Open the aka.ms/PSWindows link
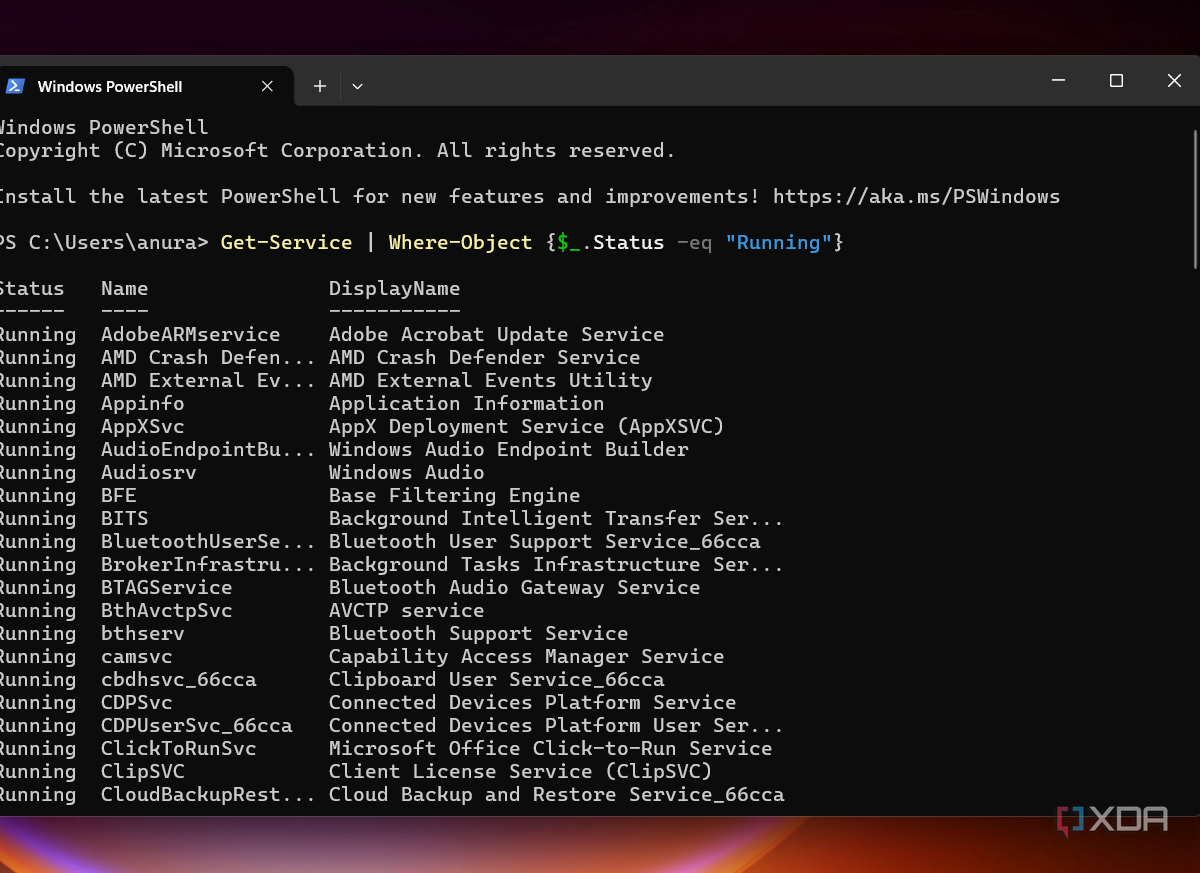This screenshot has height=873, width=1200. pyautogui.click(x=916, y=197)
